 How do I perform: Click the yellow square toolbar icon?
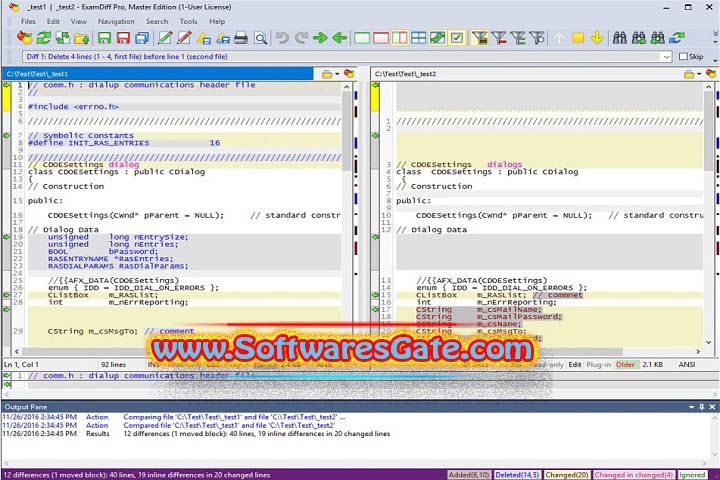click(578, 38)
